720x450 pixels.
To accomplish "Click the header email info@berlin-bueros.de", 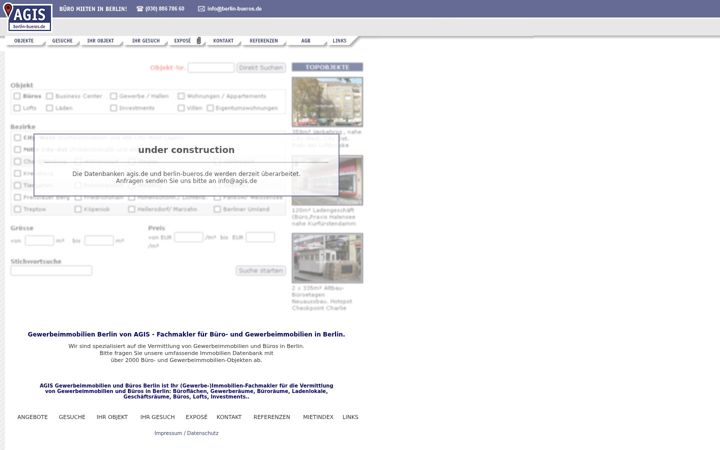I will tap(235, 9).
